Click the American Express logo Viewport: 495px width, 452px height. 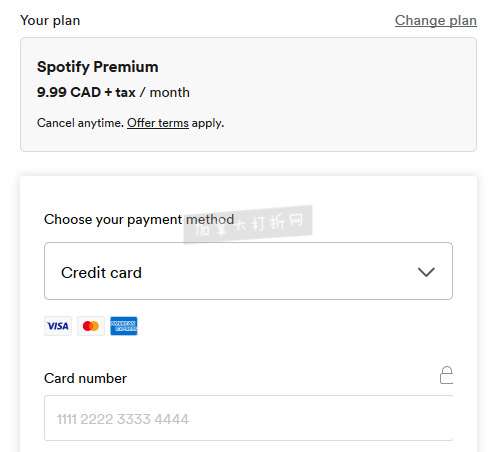click(x=124, y=326)
